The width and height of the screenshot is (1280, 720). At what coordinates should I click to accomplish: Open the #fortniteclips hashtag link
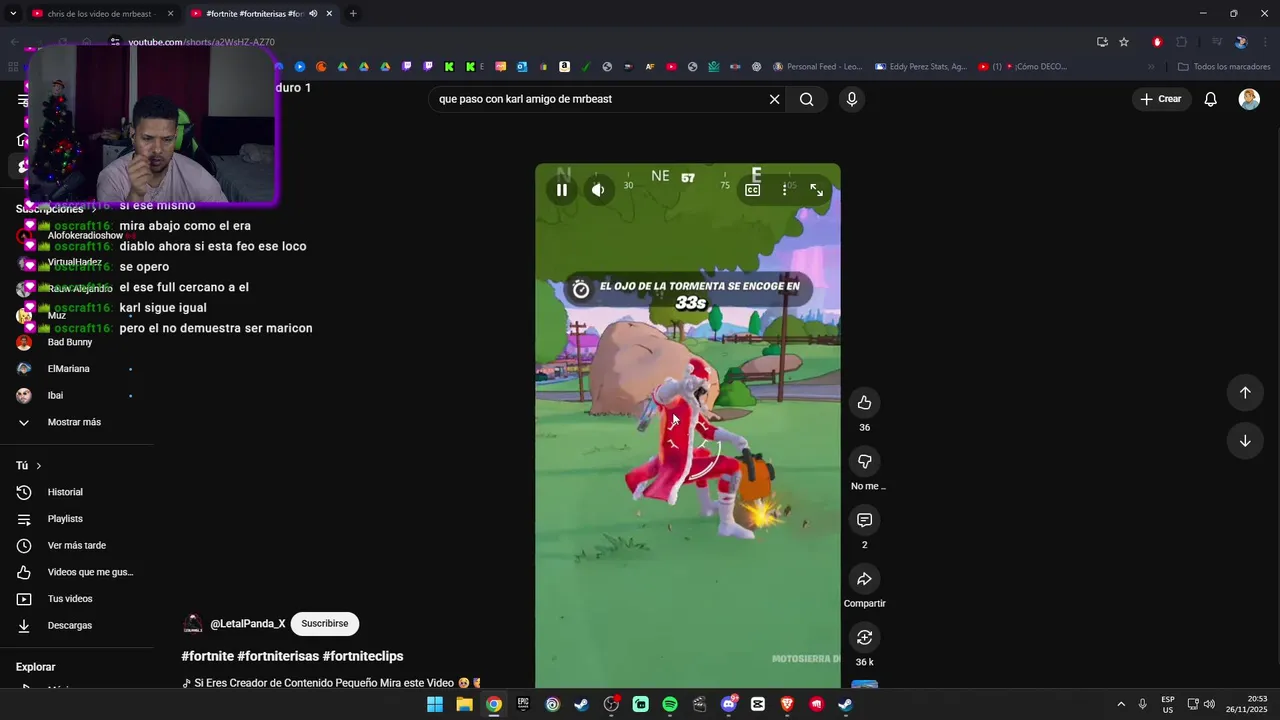click(x=363, y=656)
